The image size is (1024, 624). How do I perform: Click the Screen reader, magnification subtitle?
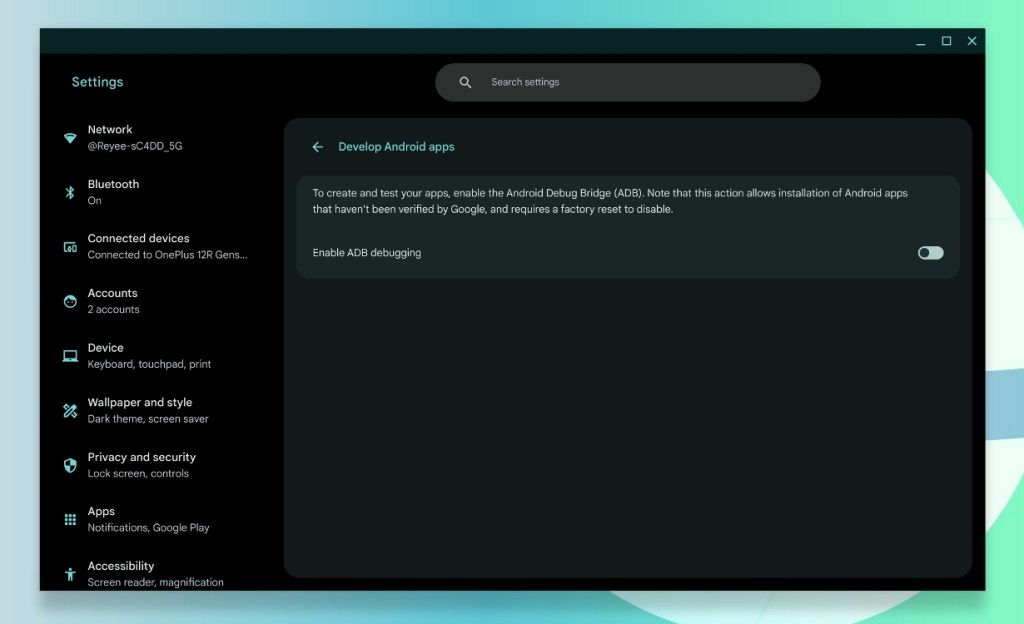(155, 582)
